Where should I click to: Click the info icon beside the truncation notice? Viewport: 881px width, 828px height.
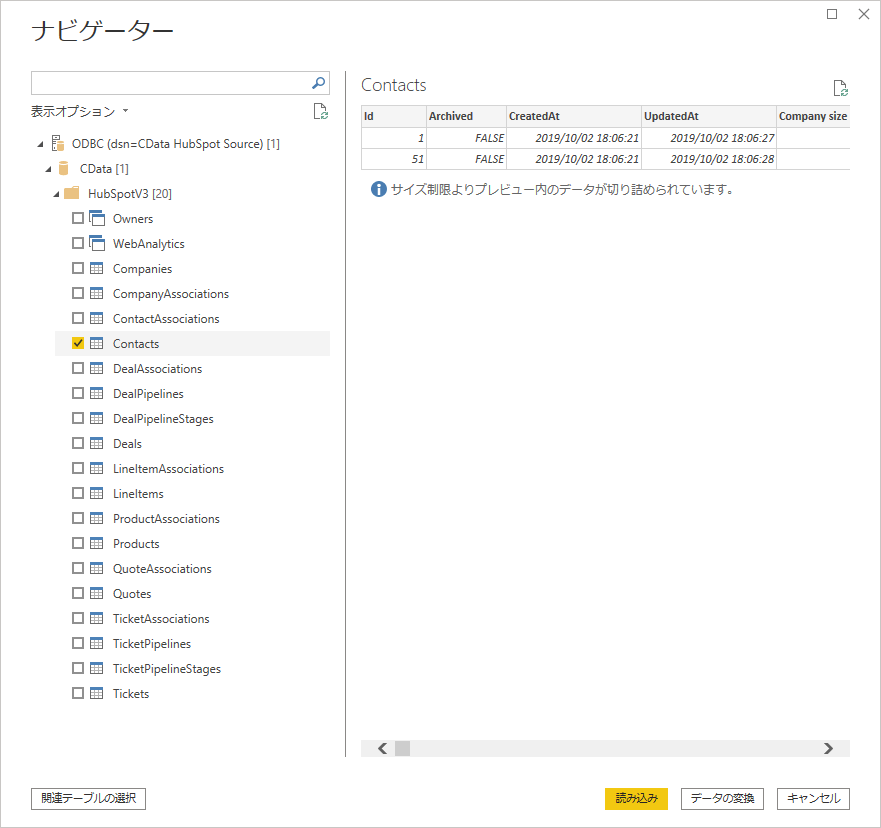click(379, 189)
